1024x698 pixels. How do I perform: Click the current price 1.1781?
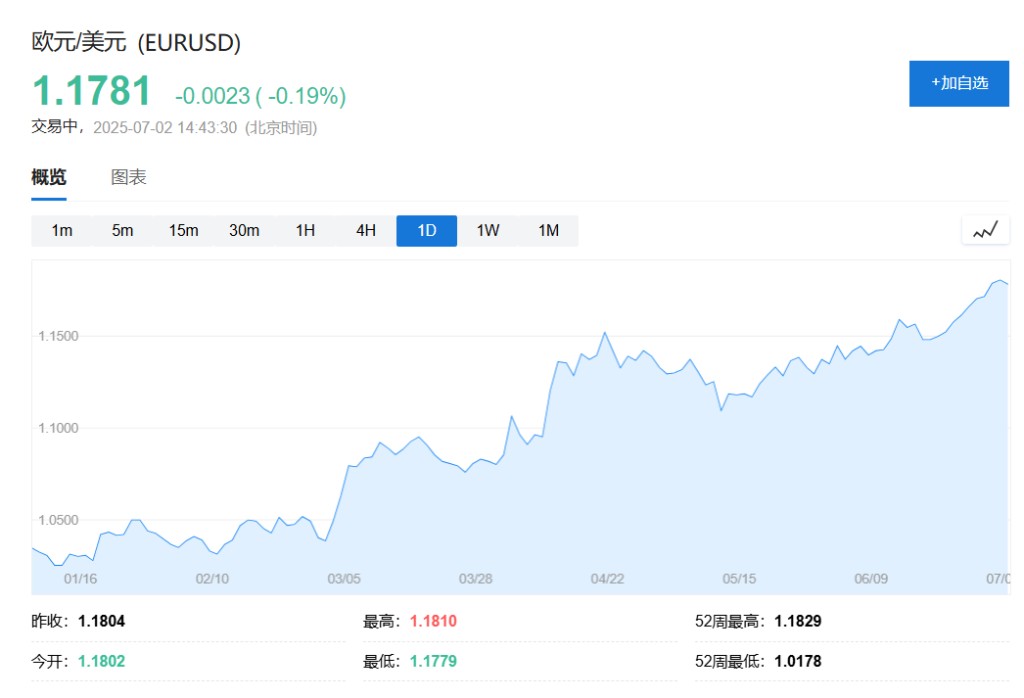(x=91, y=91)
